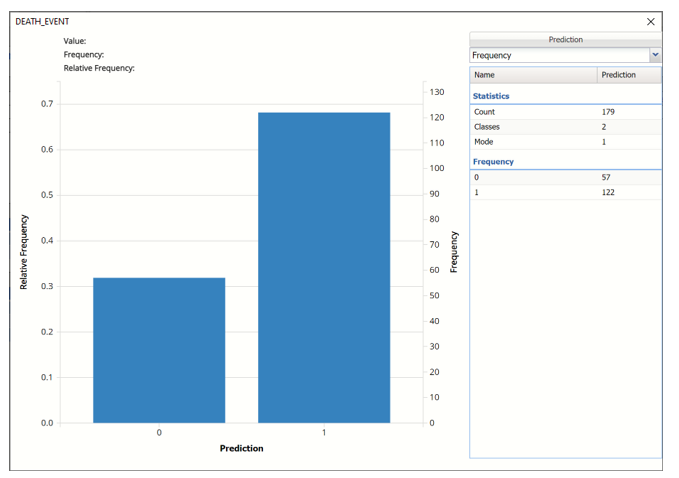Image resolution: width=679 pixels, height=478 pixels.
Task: Select the Classes row in statistics
Action: click(x=565, y=127)
